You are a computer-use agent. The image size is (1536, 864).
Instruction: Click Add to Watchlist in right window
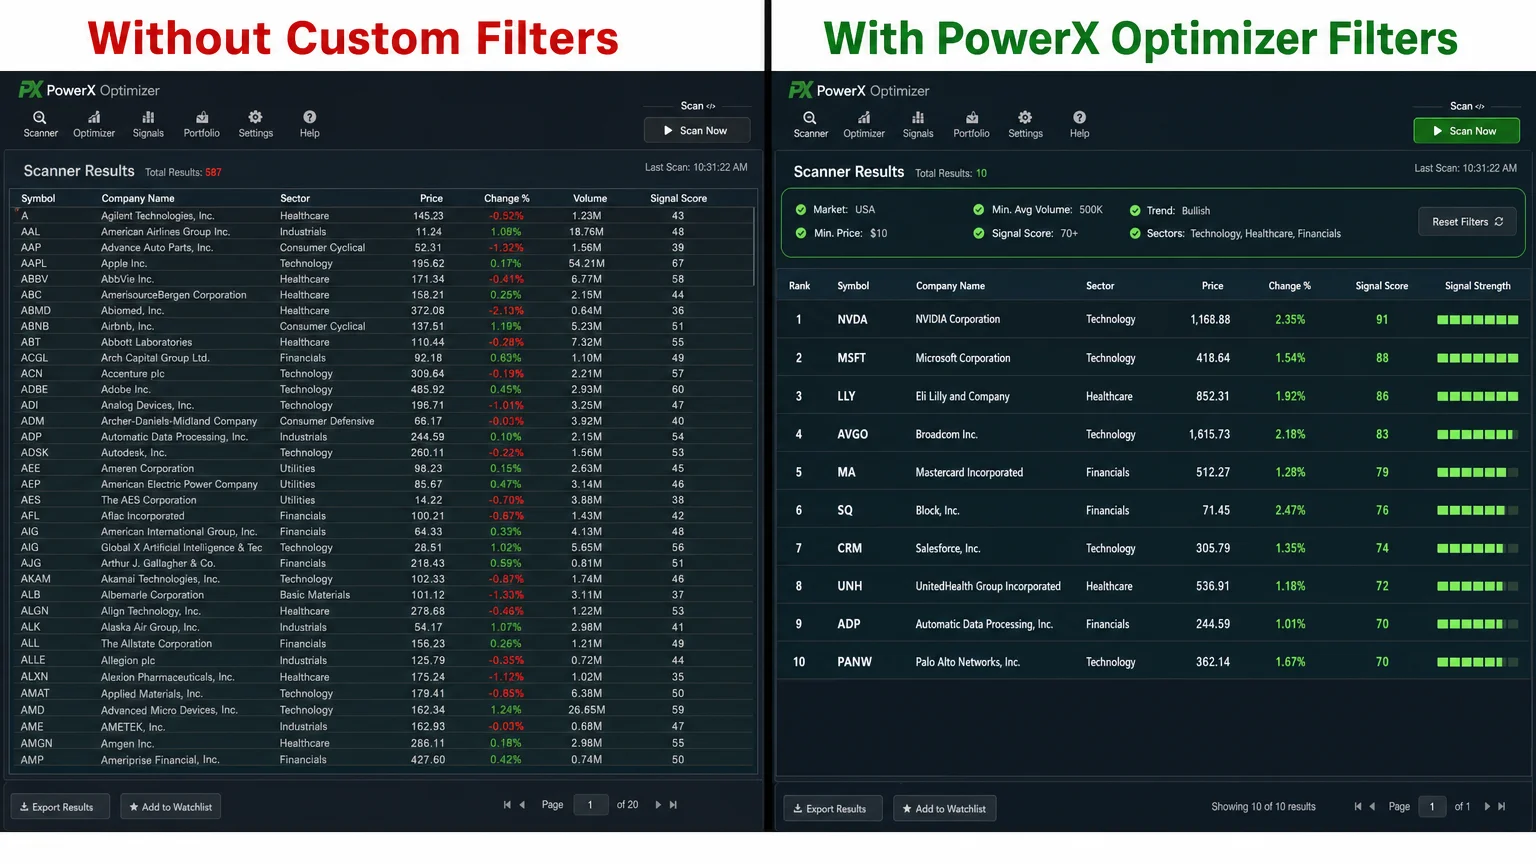click(944, 809)
